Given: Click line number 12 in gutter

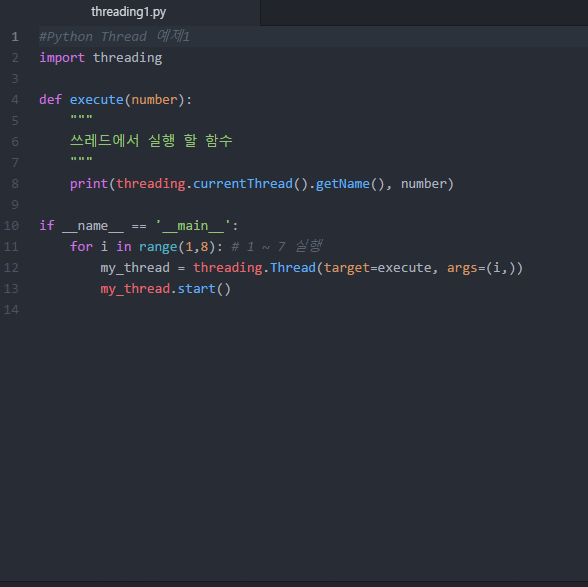Looking at the screenshot, I should (x=11, y=268).
